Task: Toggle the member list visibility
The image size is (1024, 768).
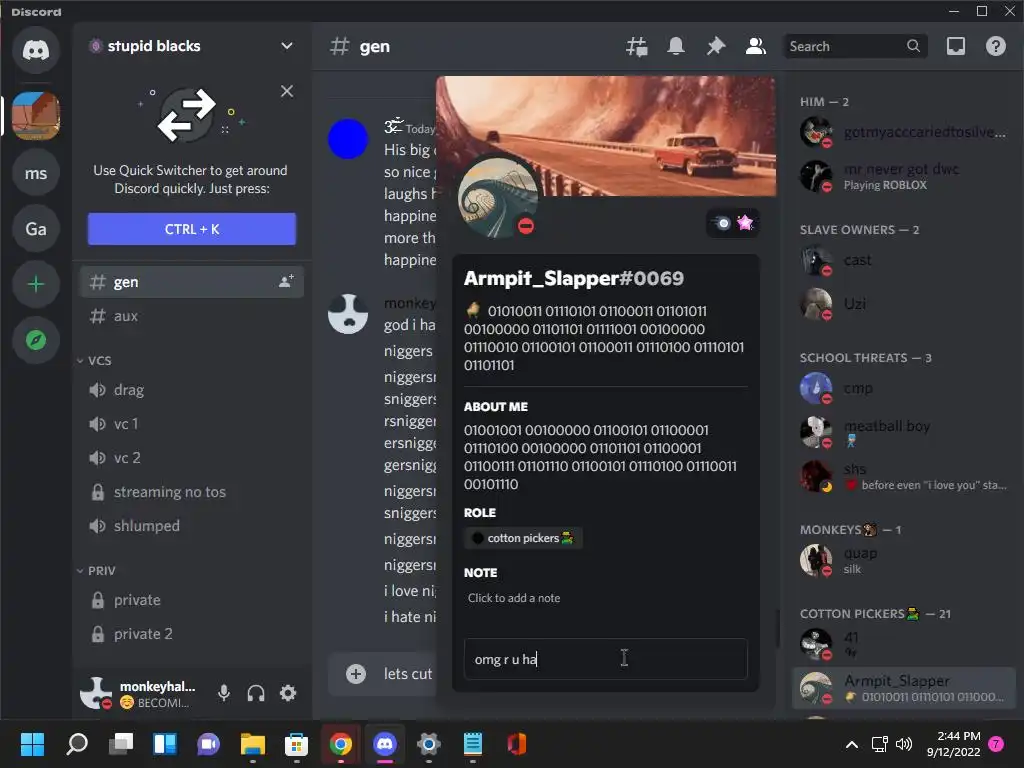Action: pyautogui.click(x=756, y=46)
